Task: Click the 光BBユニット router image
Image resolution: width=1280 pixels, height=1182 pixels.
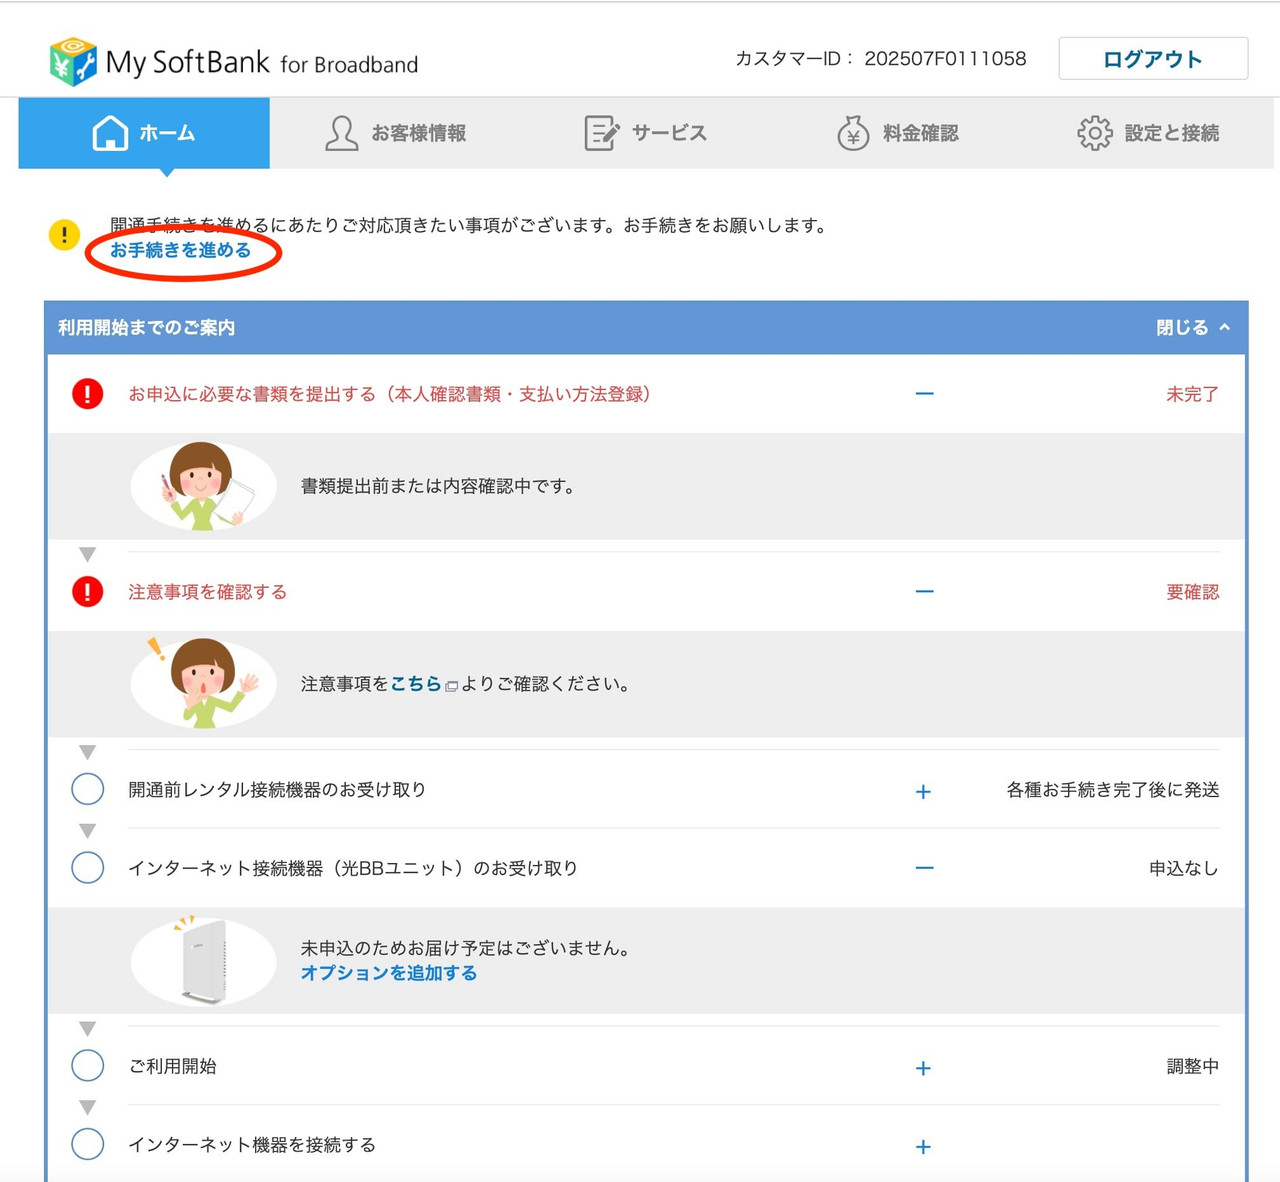Action: click(204, 961)
